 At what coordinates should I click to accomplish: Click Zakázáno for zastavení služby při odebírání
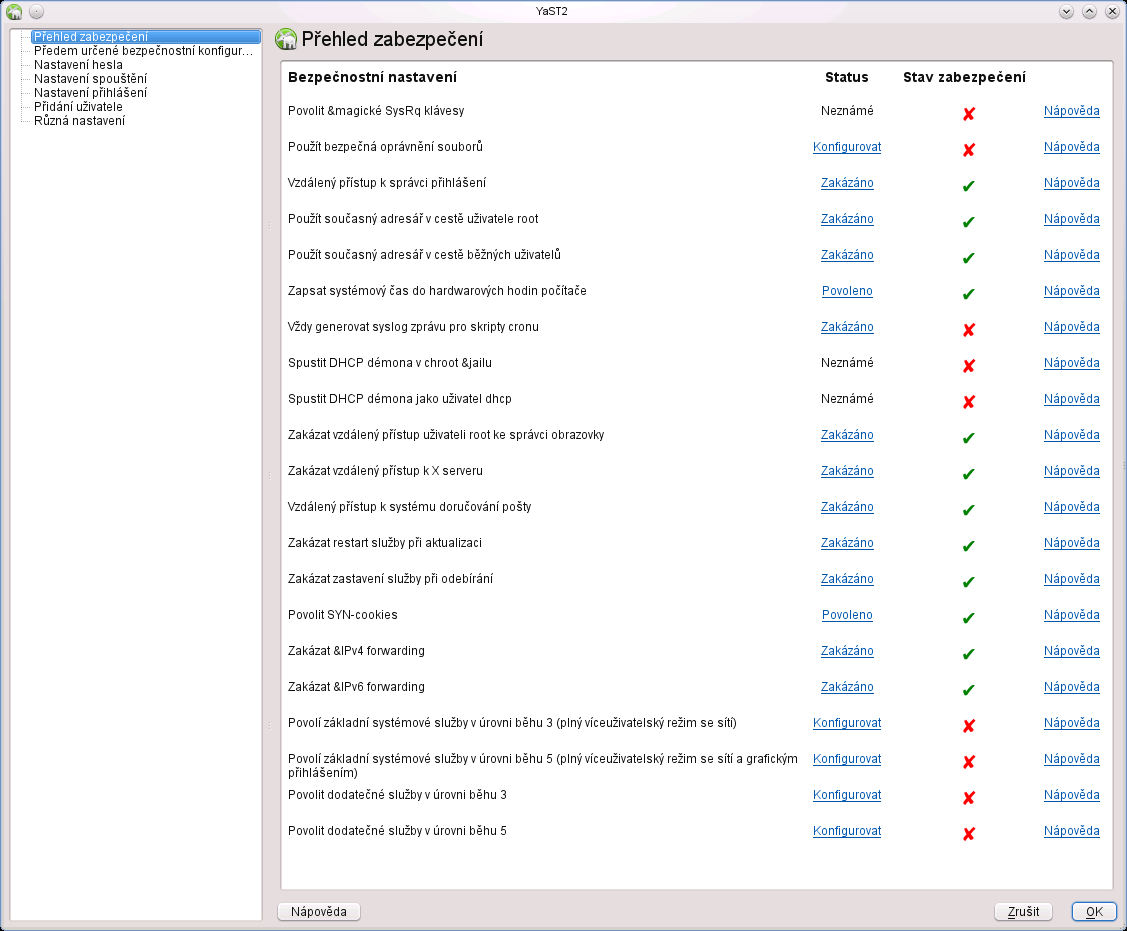click(847, 578)
